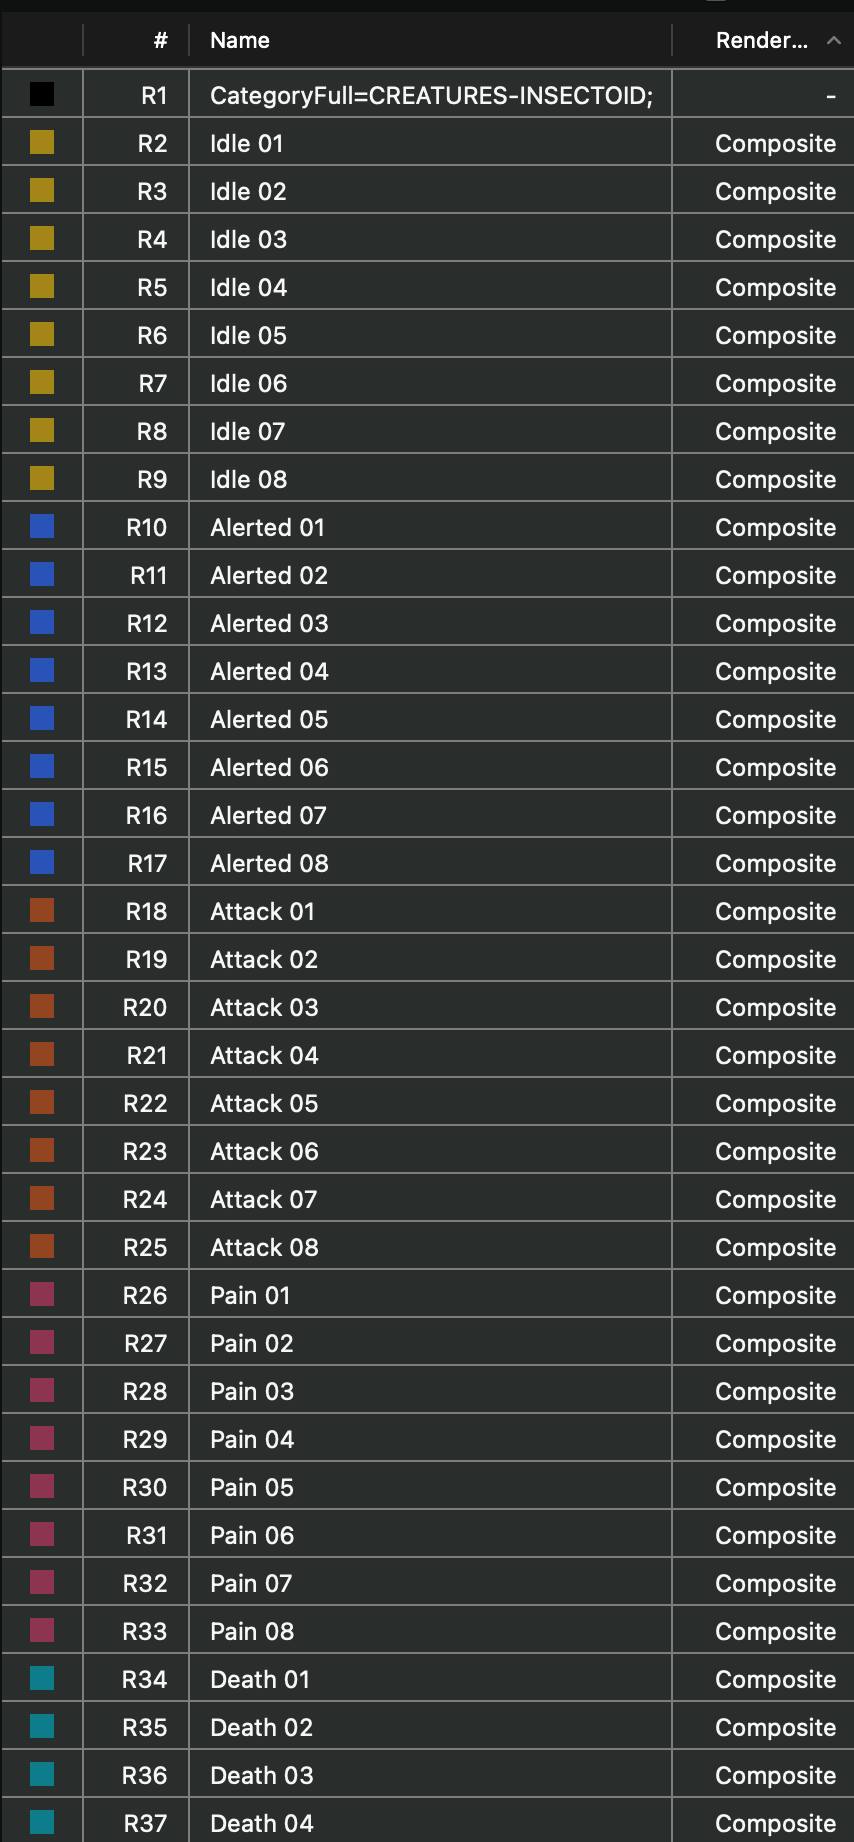Click the orange color swatch for Attack 01

(x=42, y=911)
